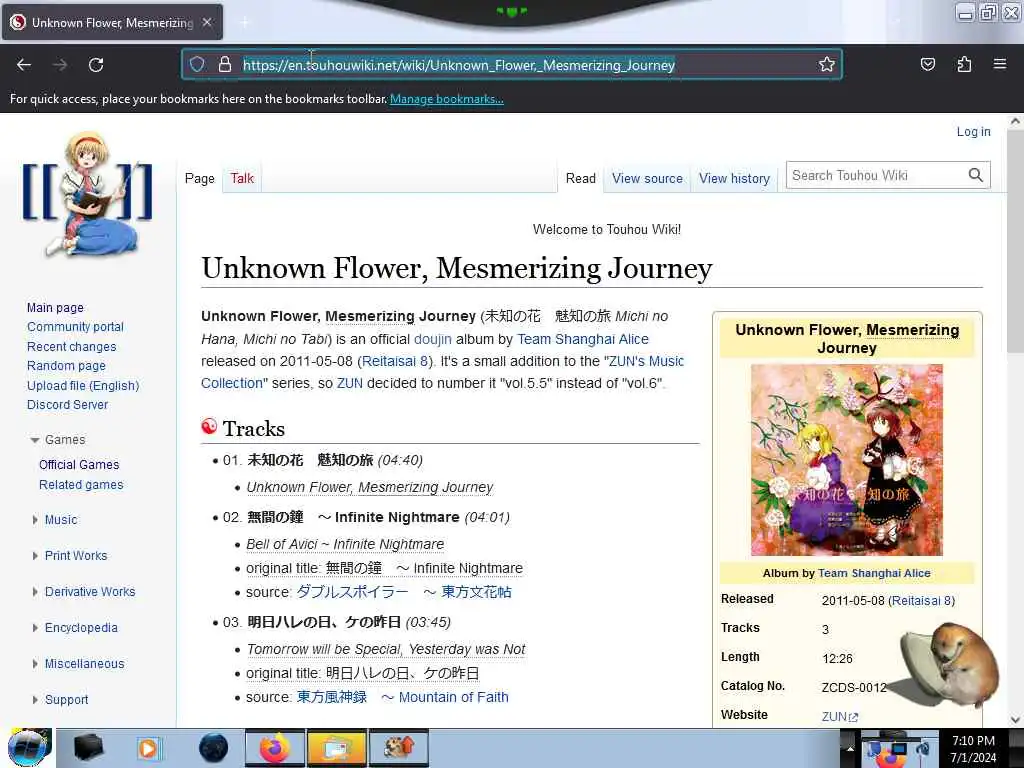Open the Extensions puzzle icon
Image resolution: width=1024 pixels, height=768 pixels.
point(964,64)
